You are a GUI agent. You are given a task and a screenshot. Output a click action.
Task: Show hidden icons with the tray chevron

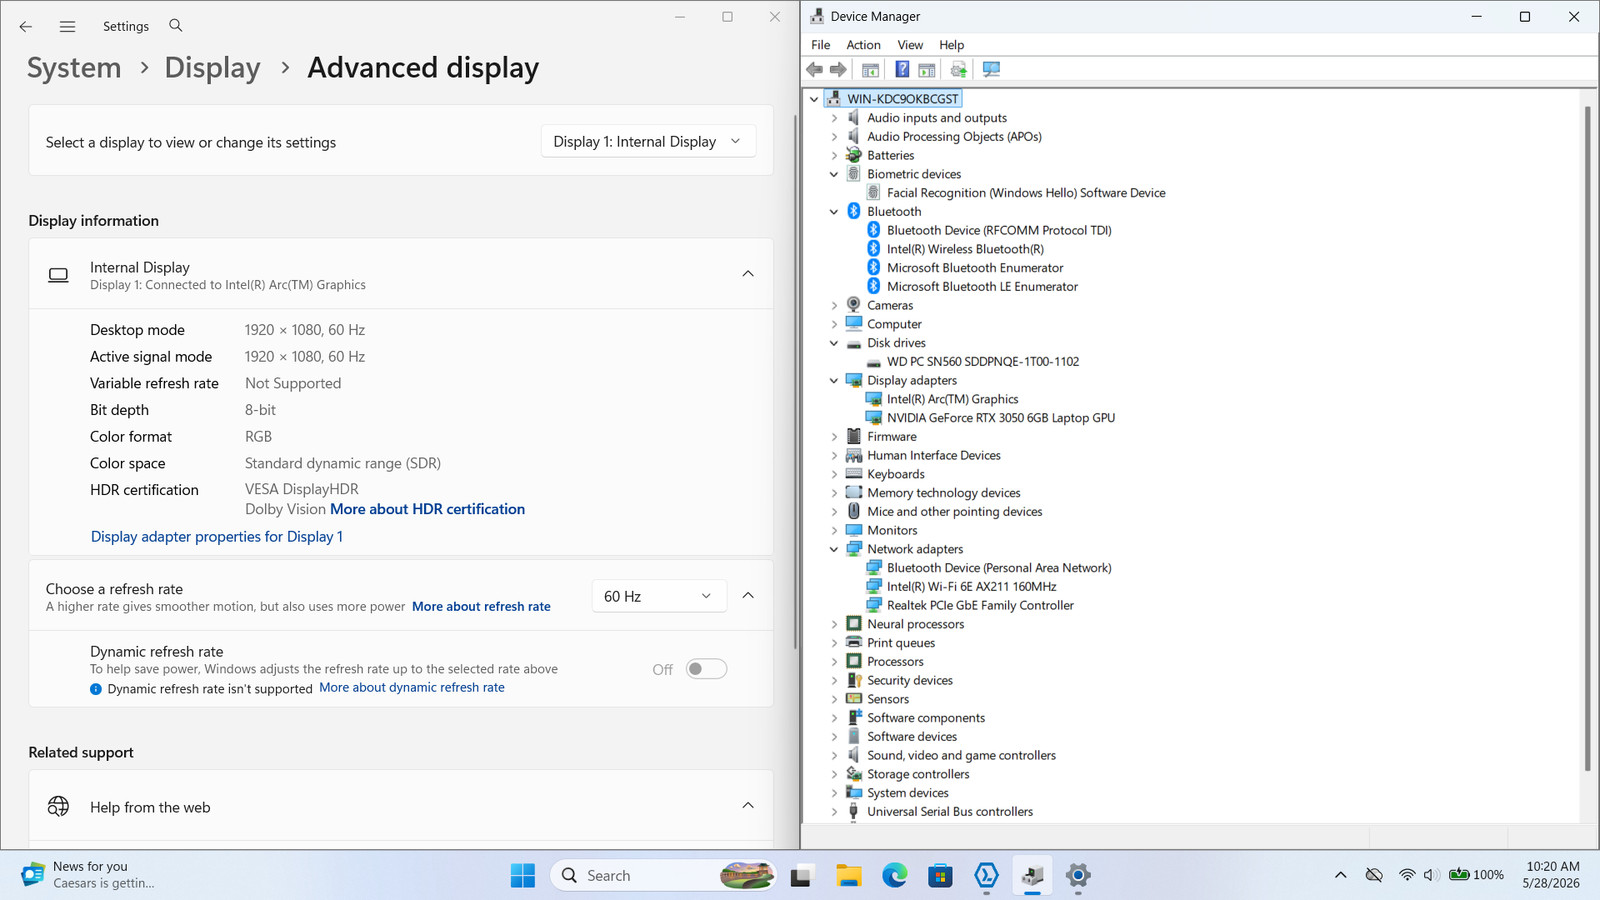[x=1340, y=875]
